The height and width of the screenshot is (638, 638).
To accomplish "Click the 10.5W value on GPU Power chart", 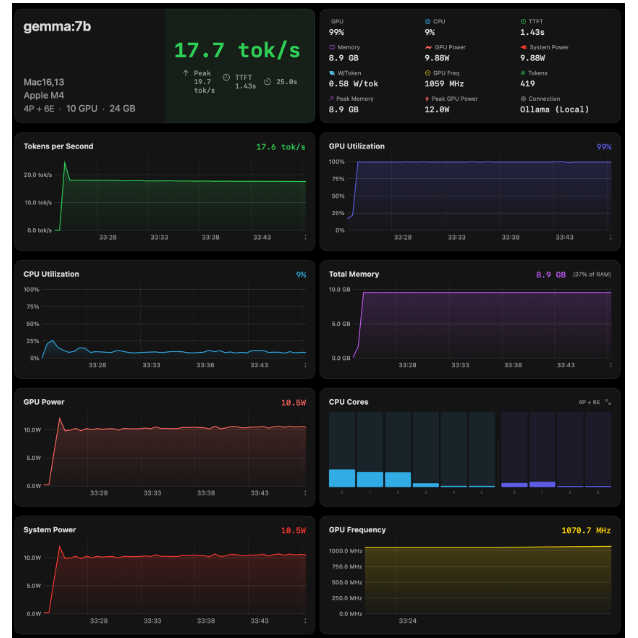I will coord(293,403).
